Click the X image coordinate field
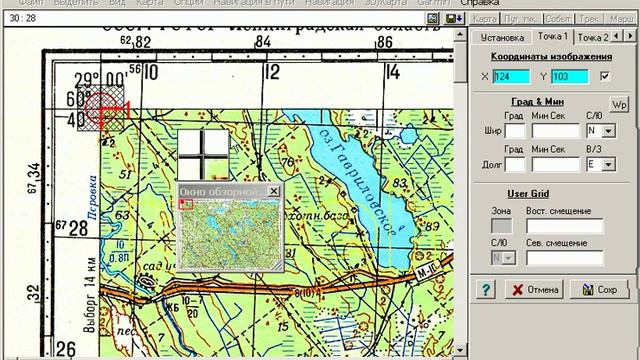The height and width of the screenshot is (360, 640). (511, 76)
